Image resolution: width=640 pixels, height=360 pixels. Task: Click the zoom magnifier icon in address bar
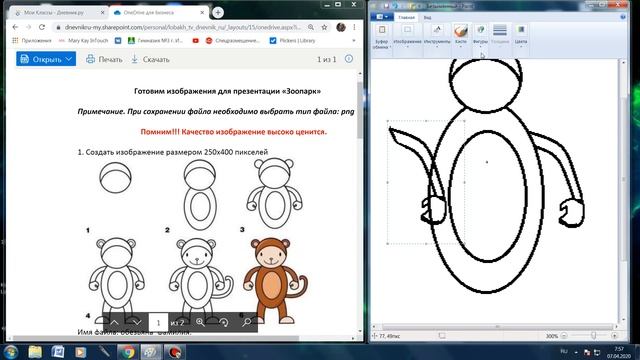[x=311, y=27]
